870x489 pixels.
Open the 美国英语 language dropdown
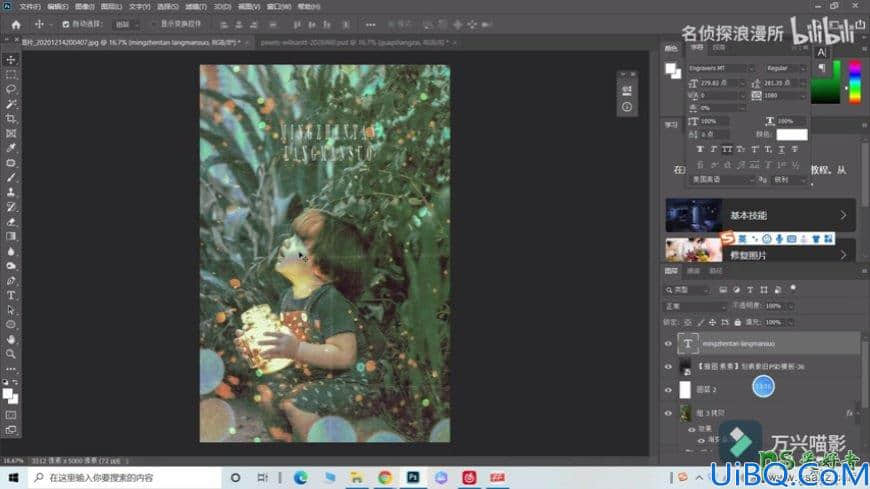tap(721, 179)
